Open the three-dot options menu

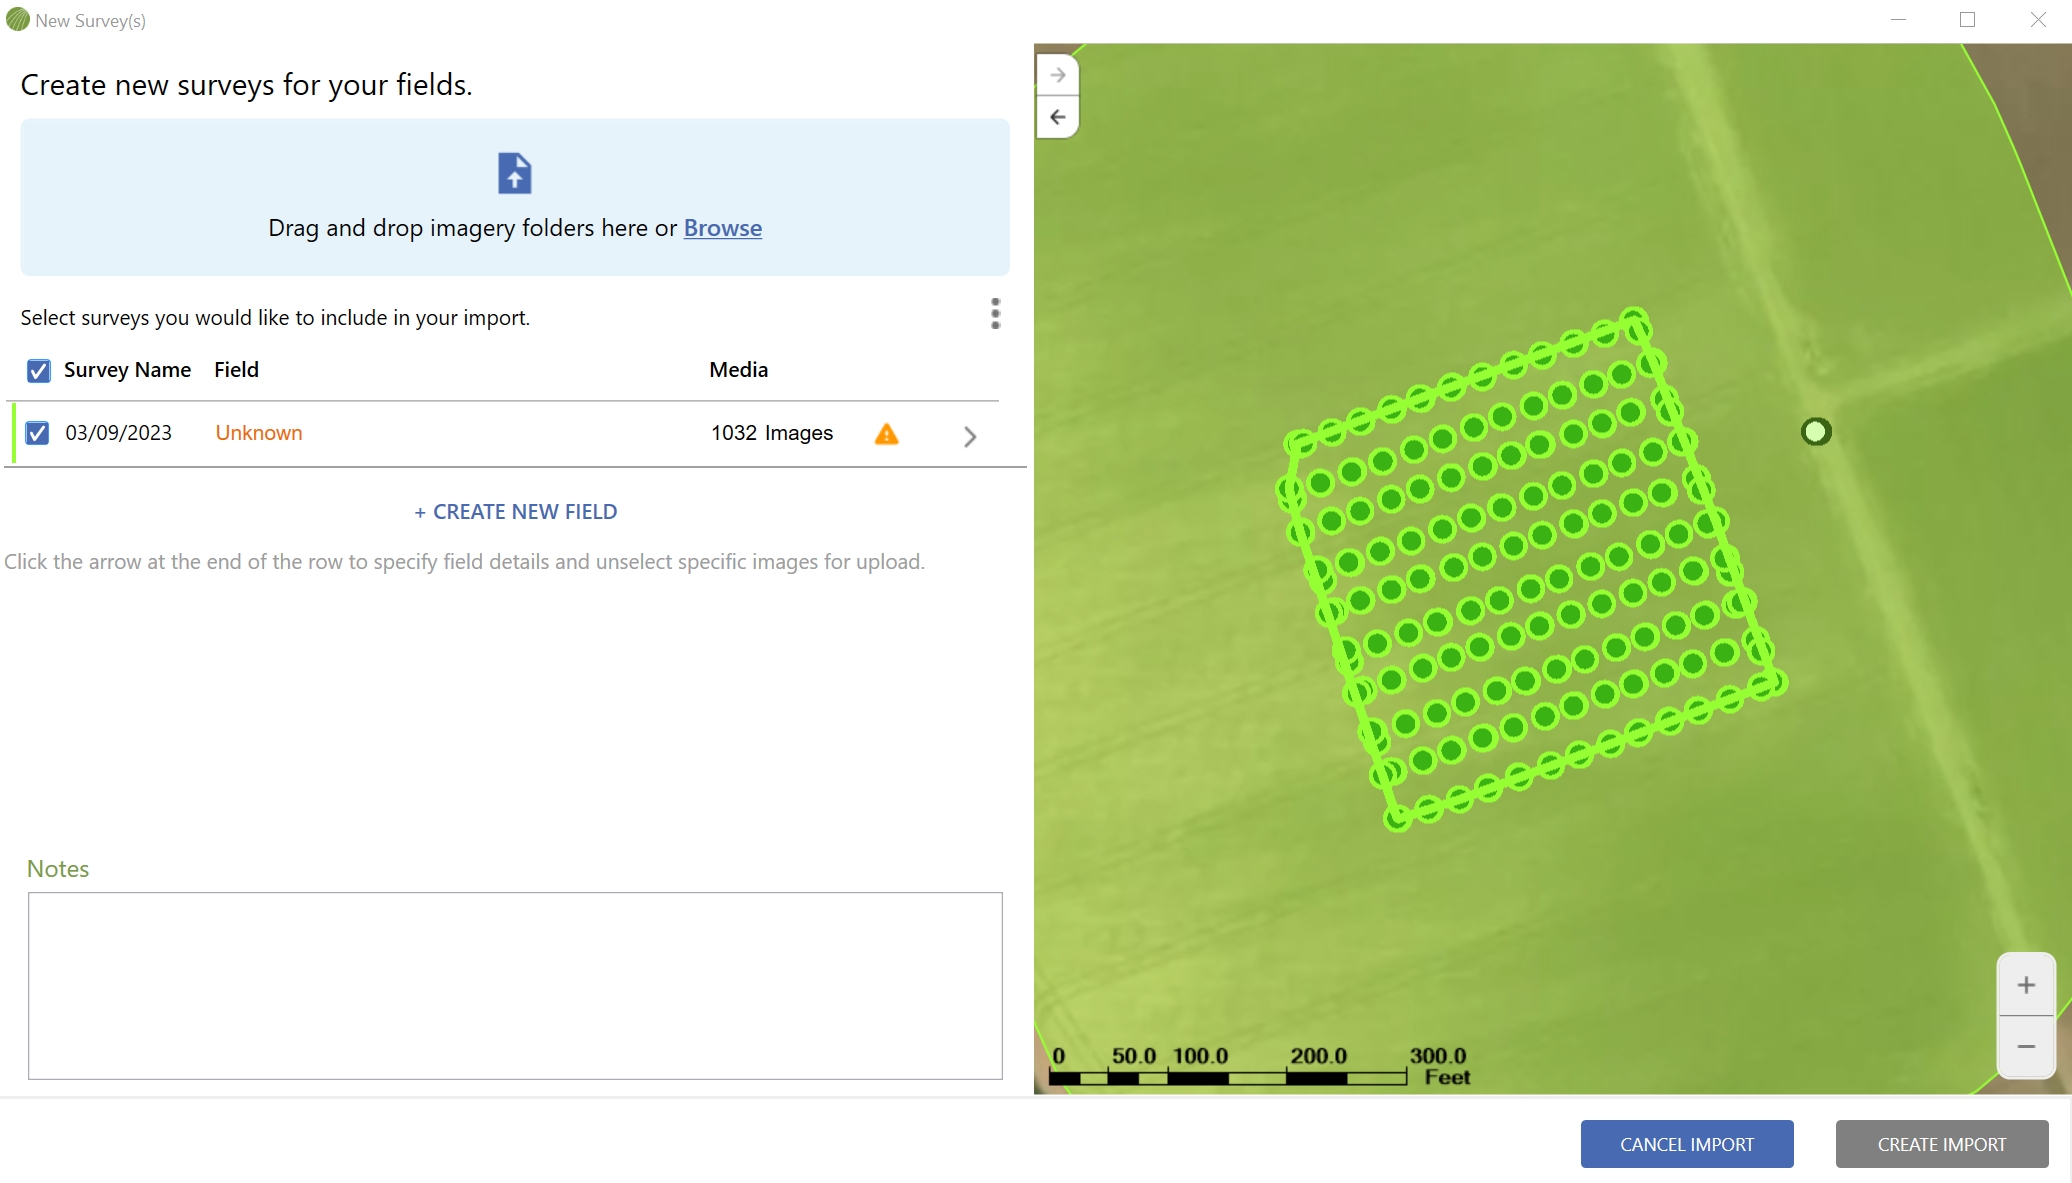coord(995,313)
